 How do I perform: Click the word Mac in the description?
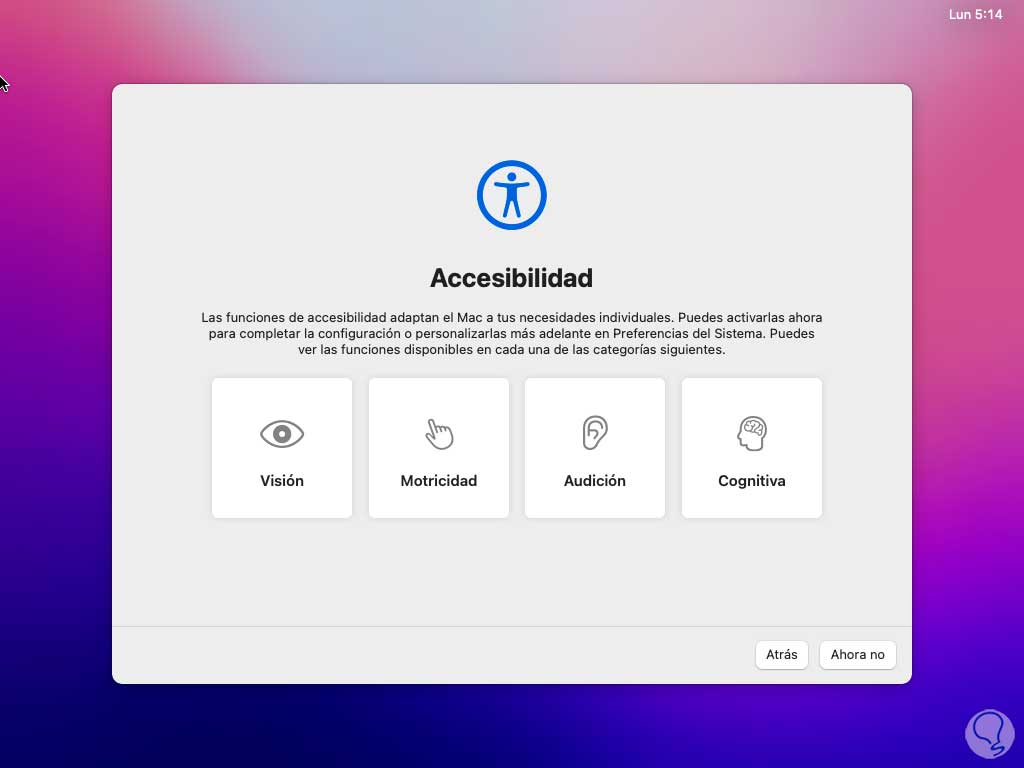coord(469,317)
